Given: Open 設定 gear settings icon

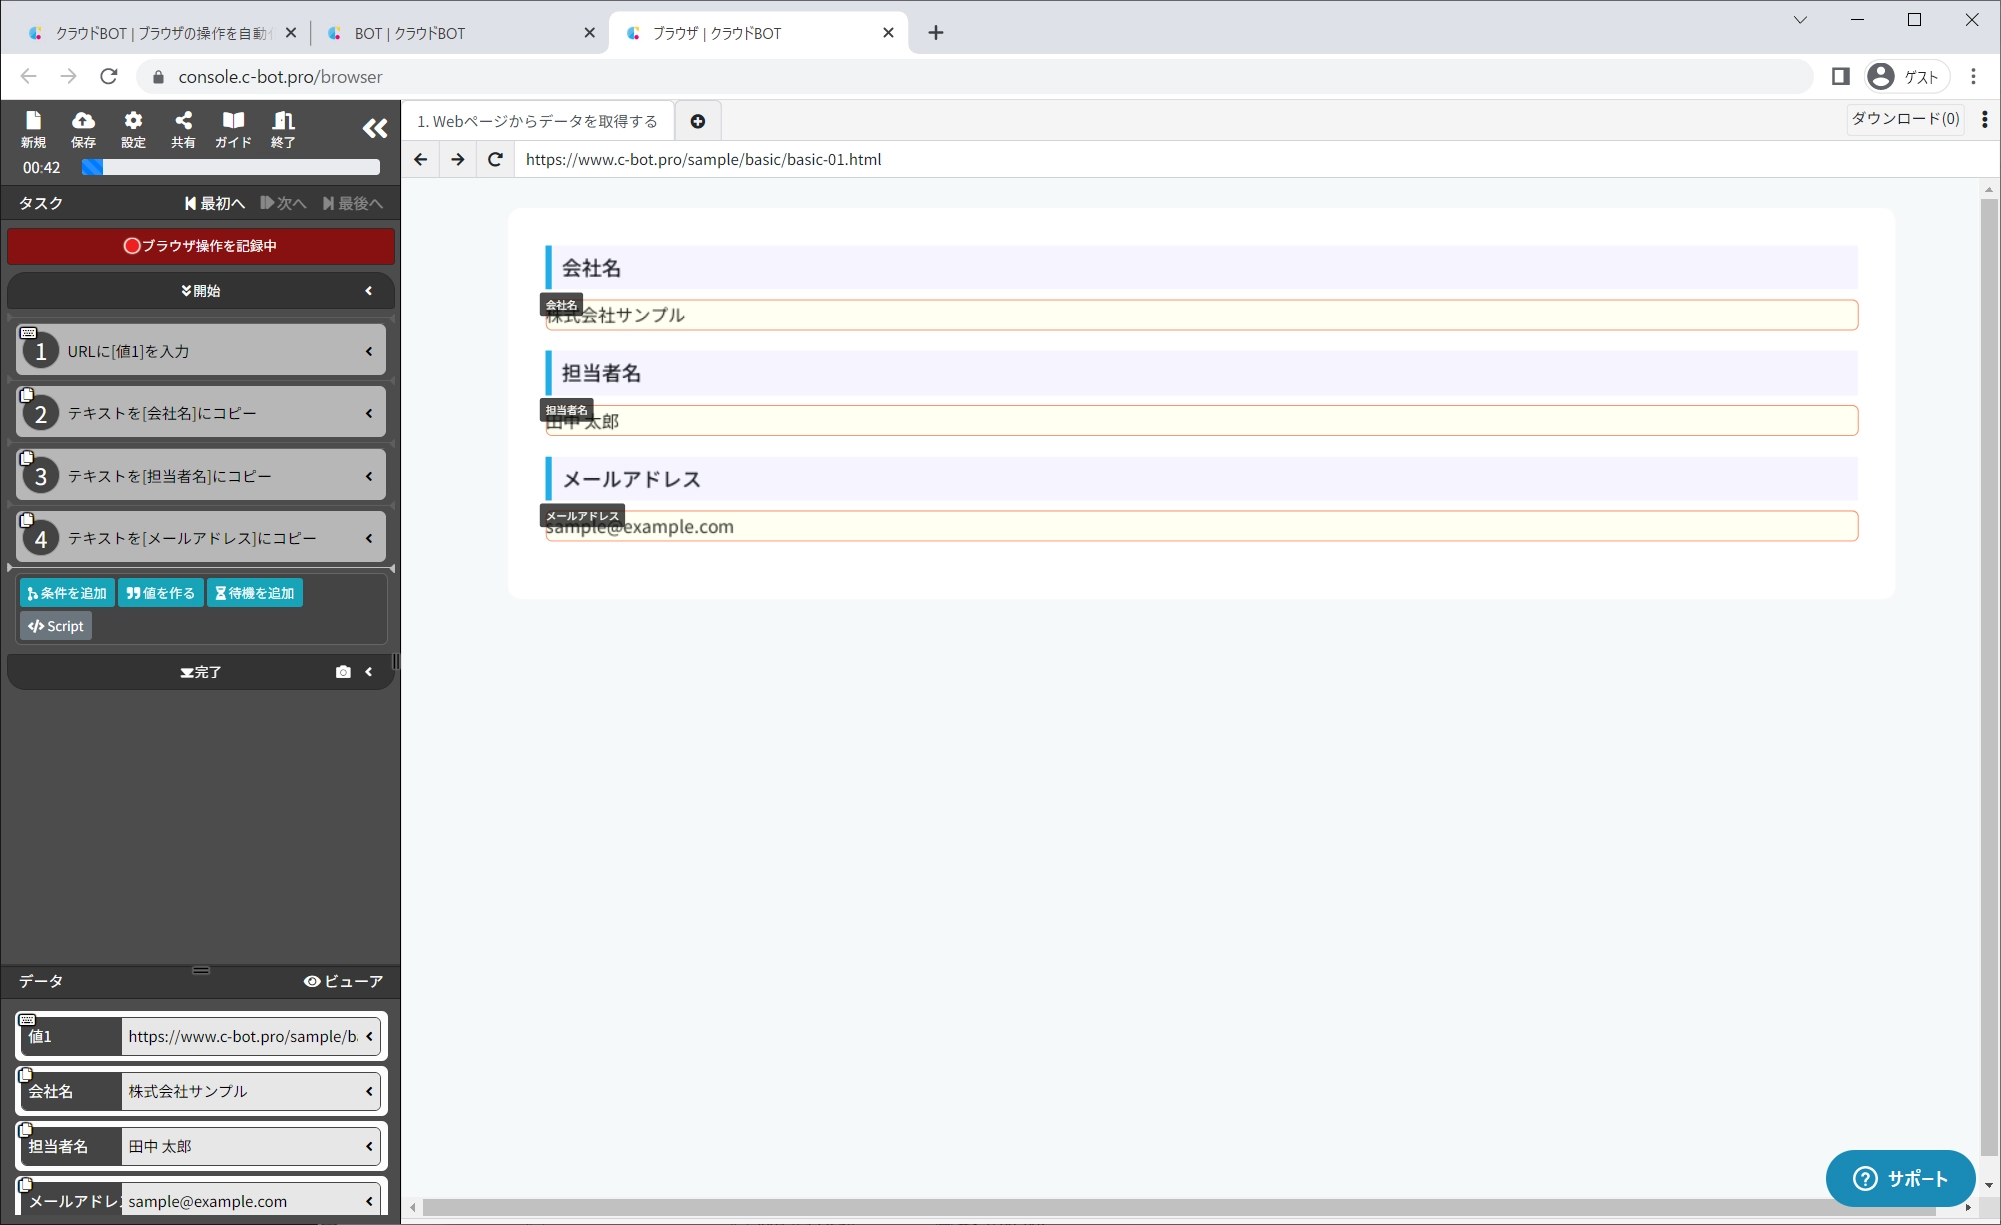Looking at the screenshot, I should (133, 128).
